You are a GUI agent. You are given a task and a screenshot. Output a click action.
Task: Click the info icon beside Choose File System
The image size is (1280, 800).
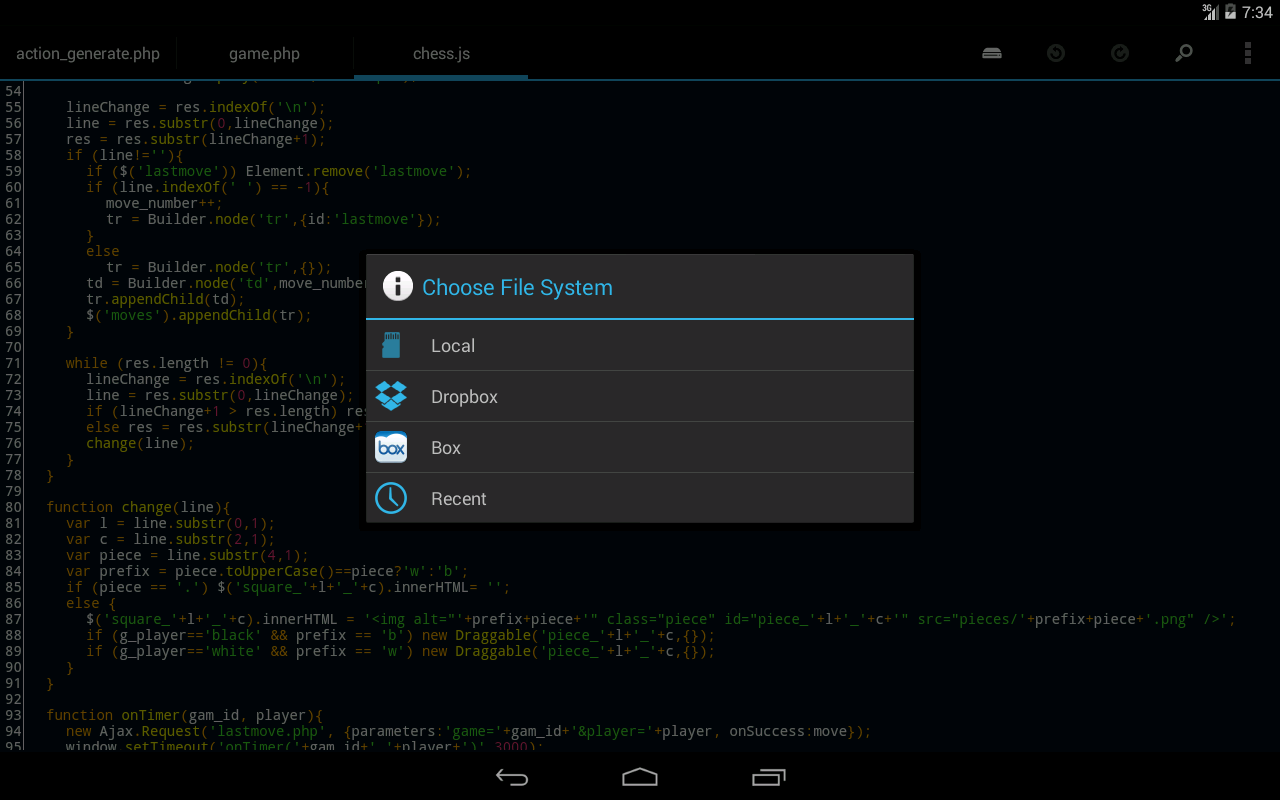(397, 286)
